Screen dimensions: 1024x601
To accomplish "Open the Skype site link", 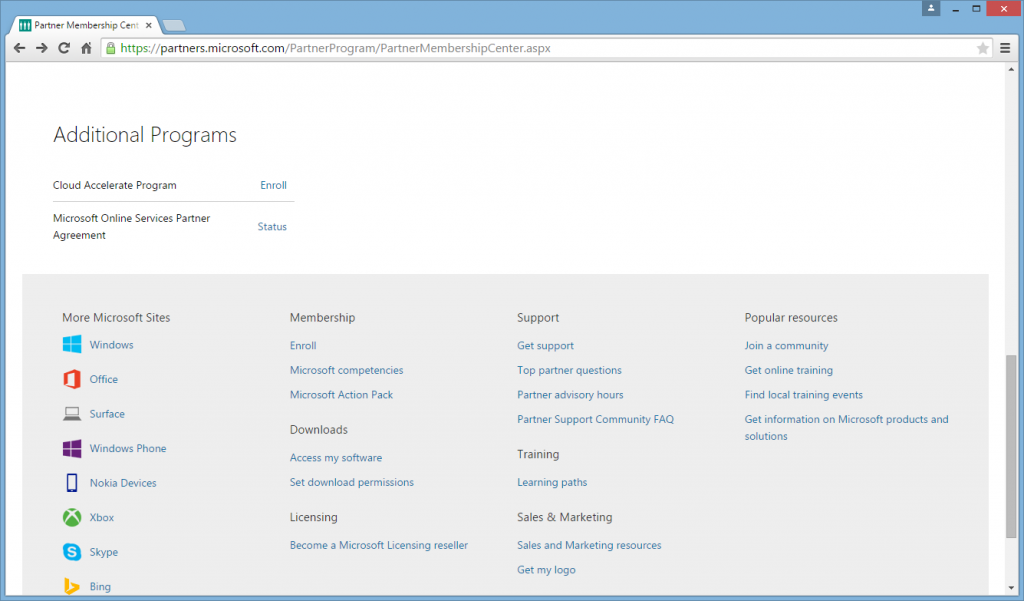I will pos(104,553).
